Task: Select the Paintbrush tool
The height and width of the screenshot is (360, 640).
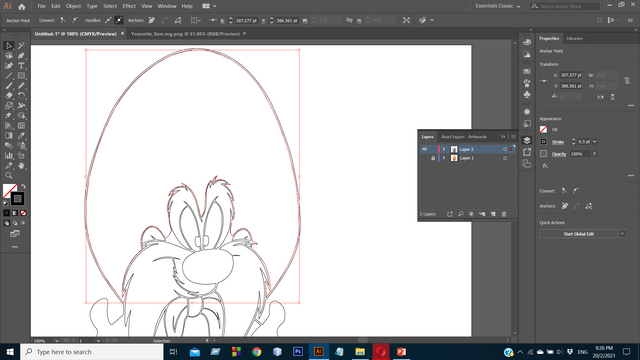Action: click(9, 86)
